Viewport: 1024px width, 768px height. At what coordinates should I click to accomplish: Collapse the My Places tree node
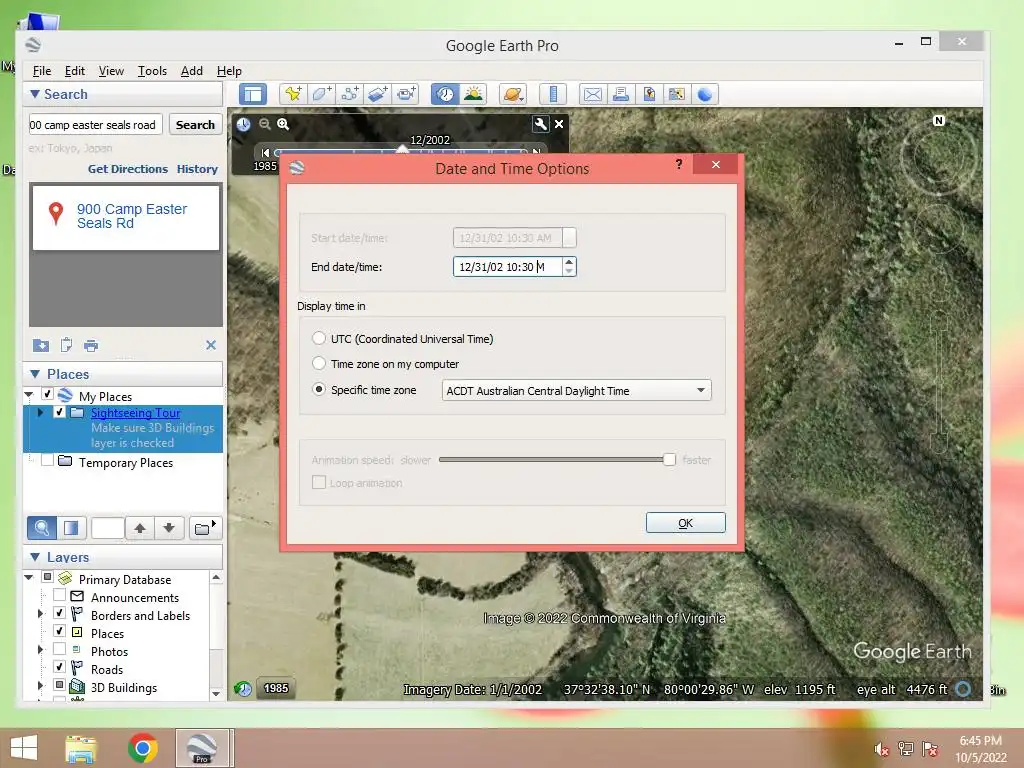tap(29, 395)
